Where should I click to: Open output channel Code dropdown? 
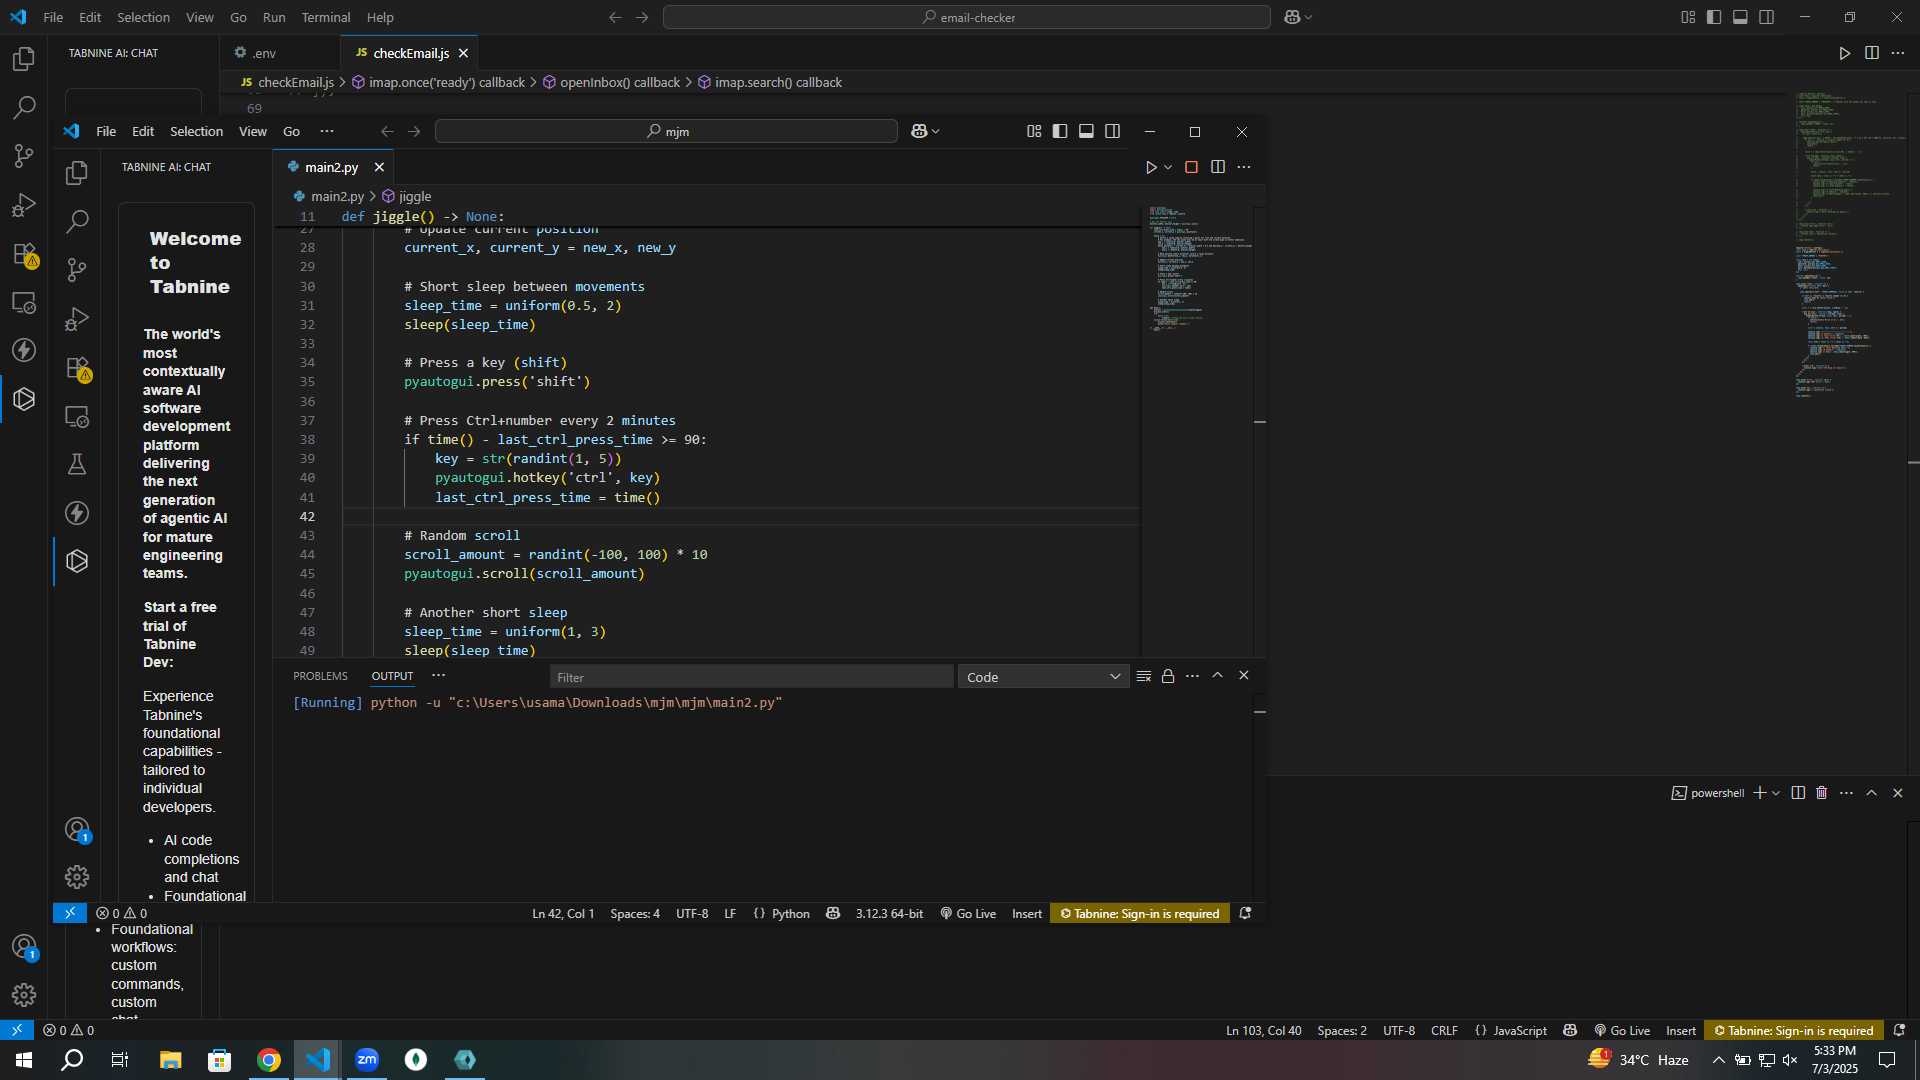[x=1043, y=677]
